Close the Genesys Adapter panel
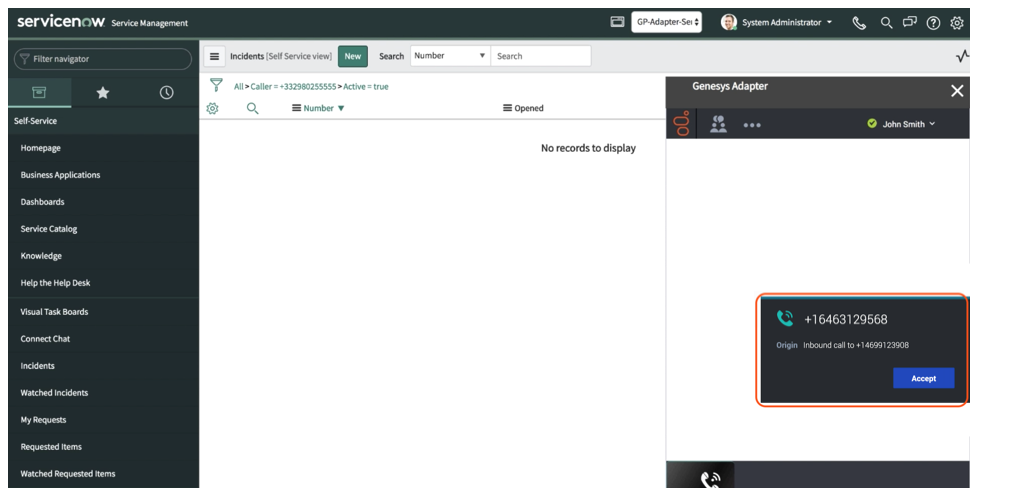 click(x=957, y=91)
